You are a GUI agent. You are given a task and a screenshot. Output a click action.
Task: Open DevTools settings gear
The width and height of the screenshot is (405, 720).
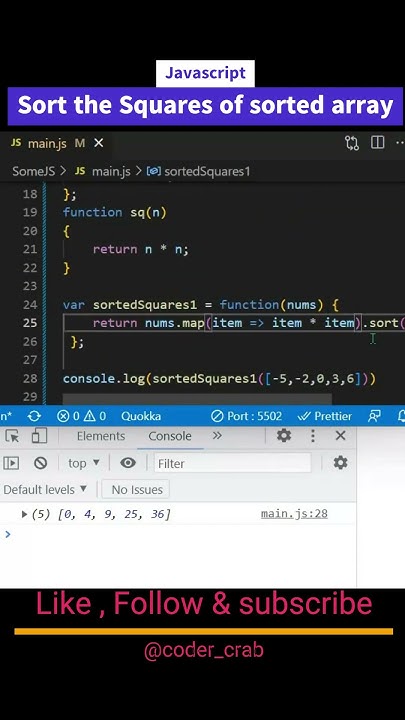(x=284, y=435)
